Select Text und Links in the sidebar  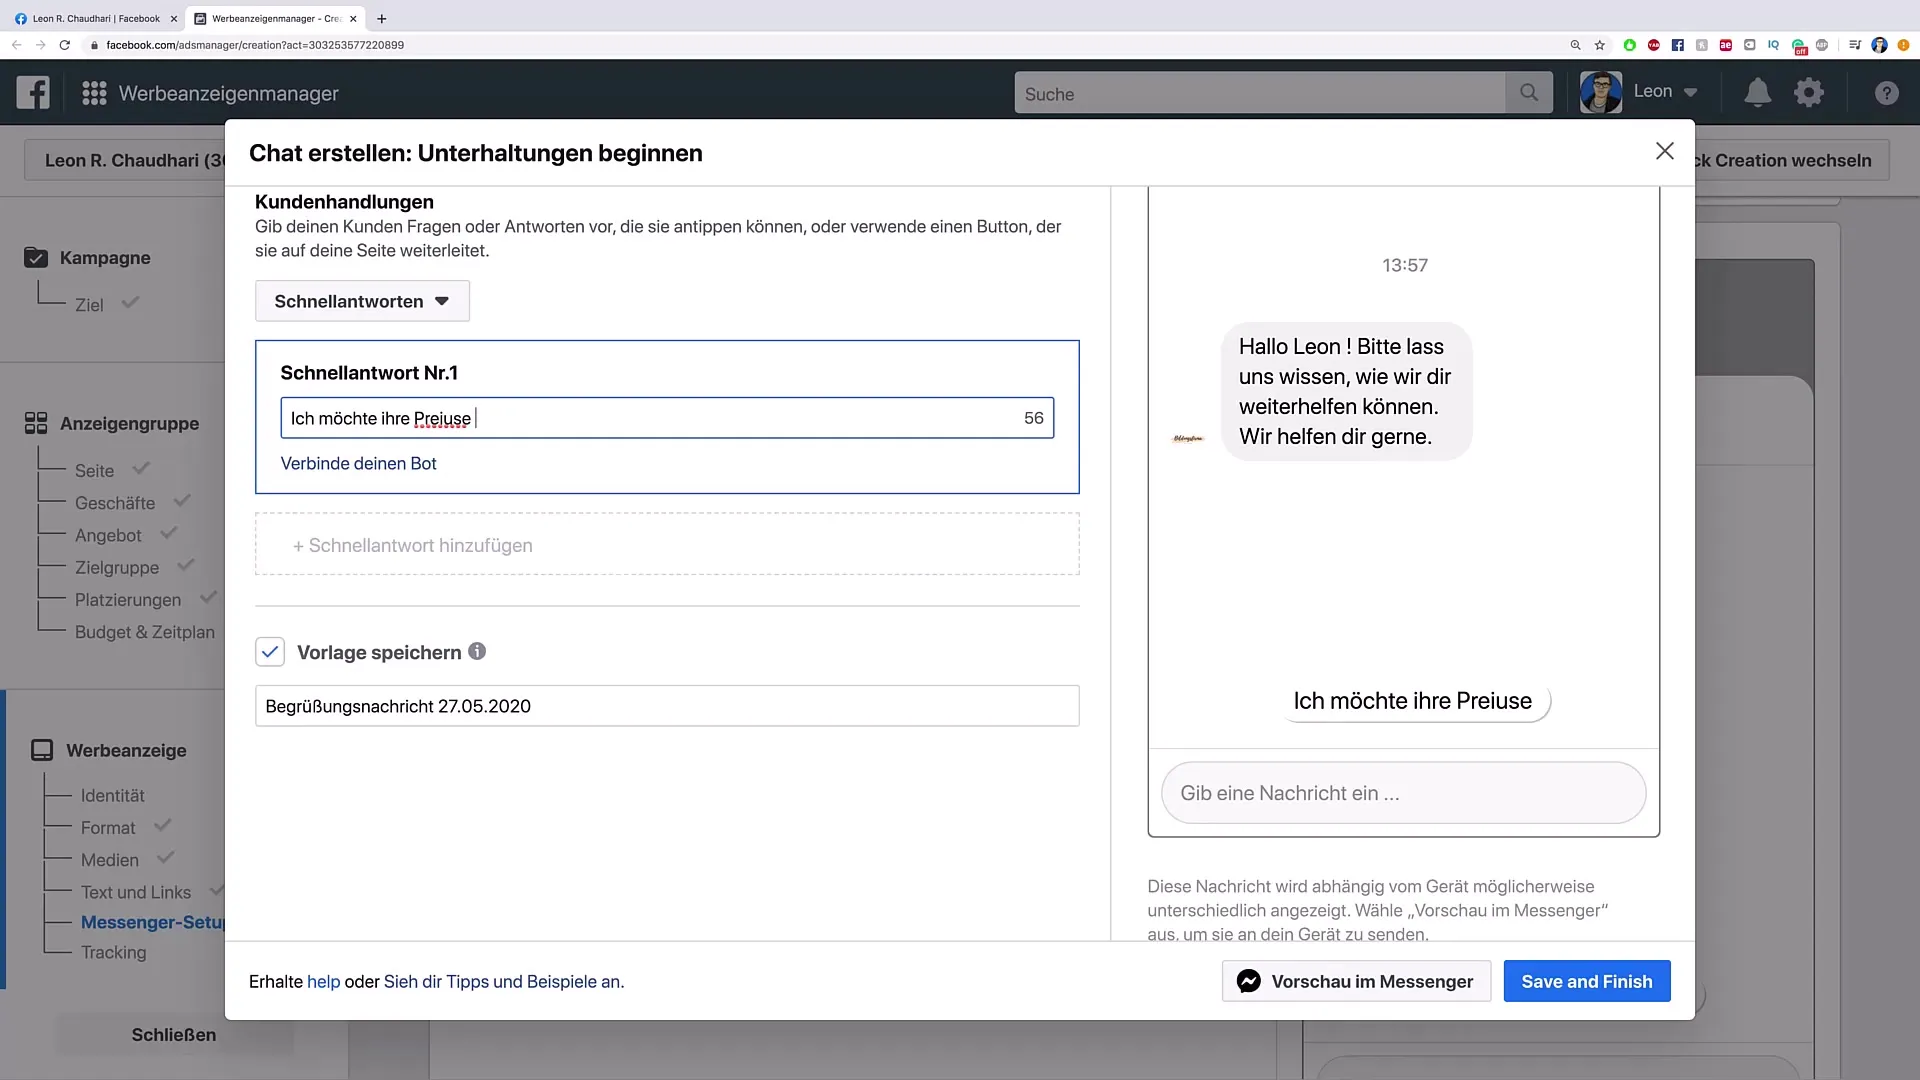coord(136,892)
